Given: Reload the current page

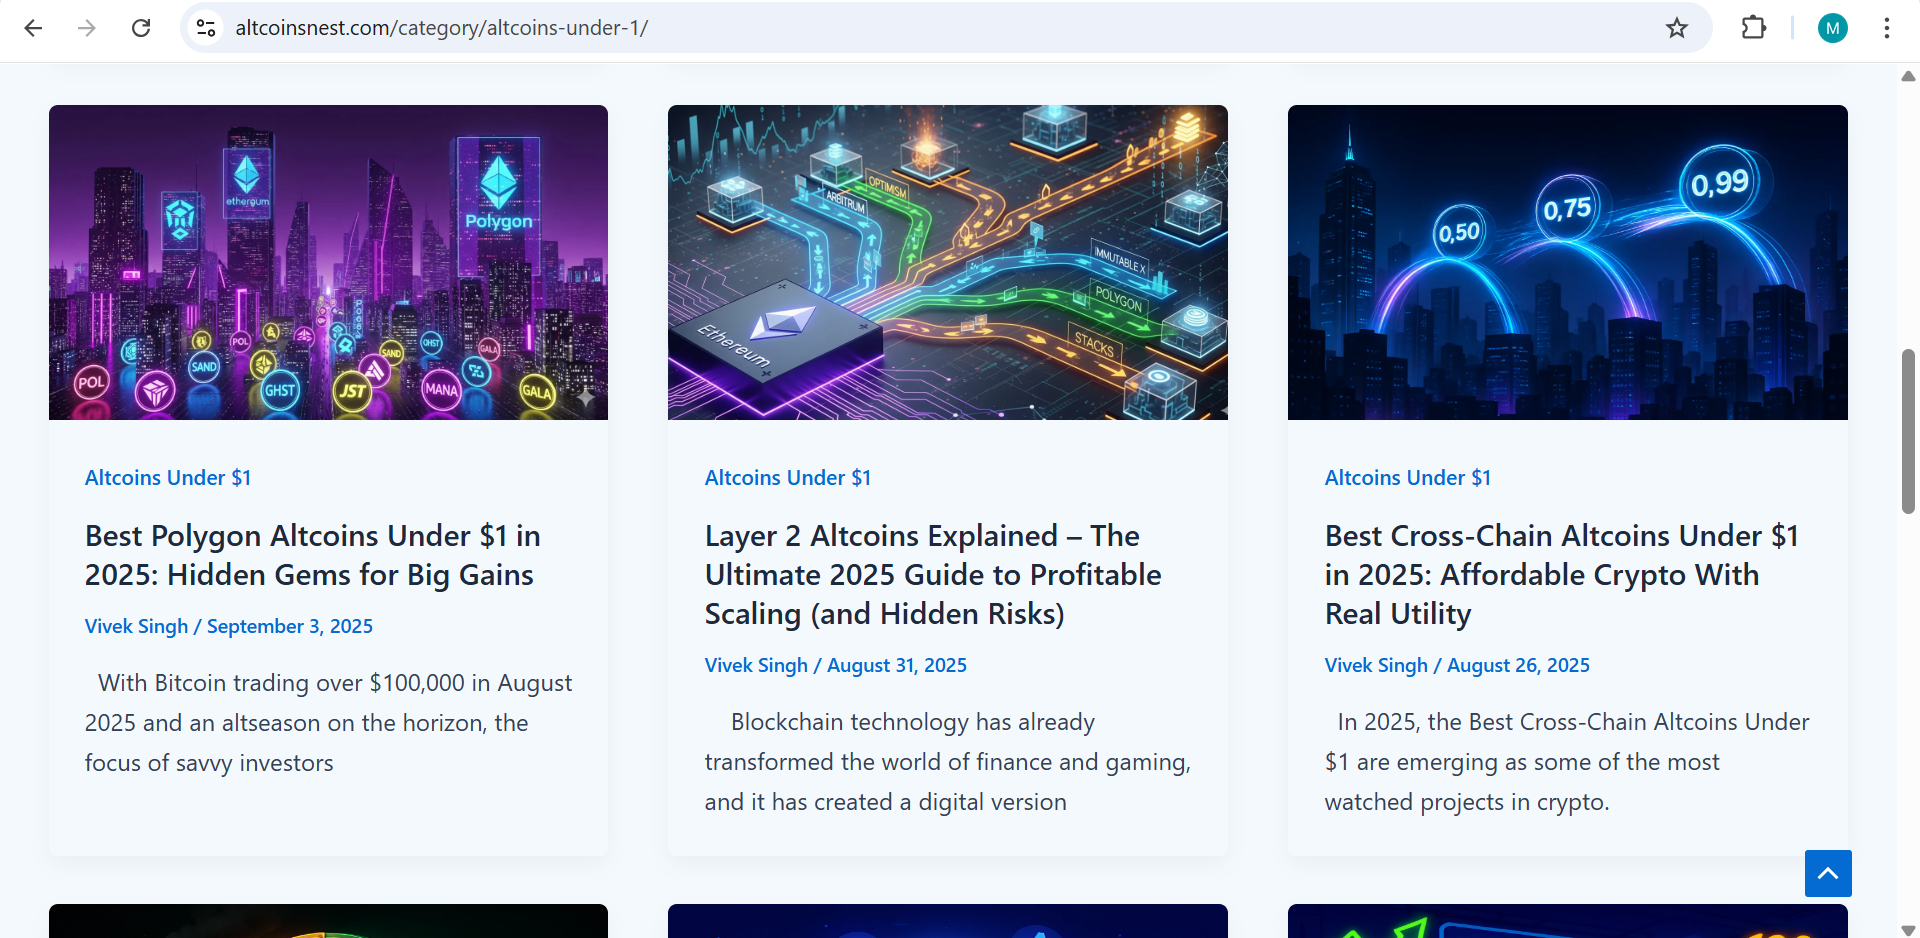Looking at the screenshot, I should click(x=141, y=28).
